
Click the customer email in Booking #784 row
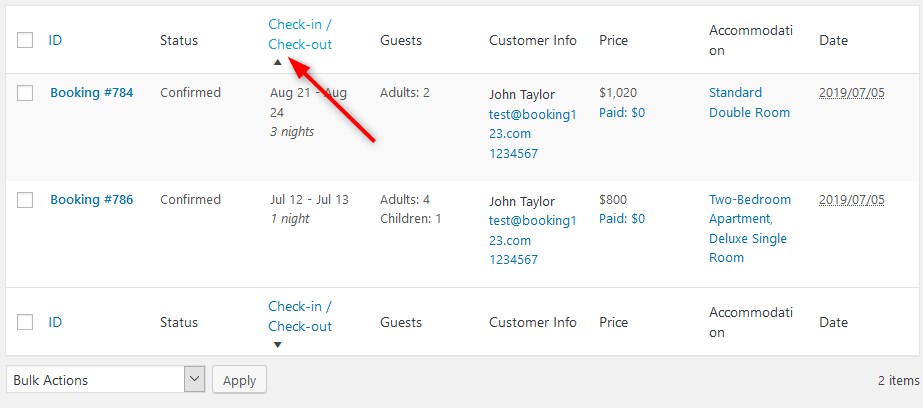point(532,124)
